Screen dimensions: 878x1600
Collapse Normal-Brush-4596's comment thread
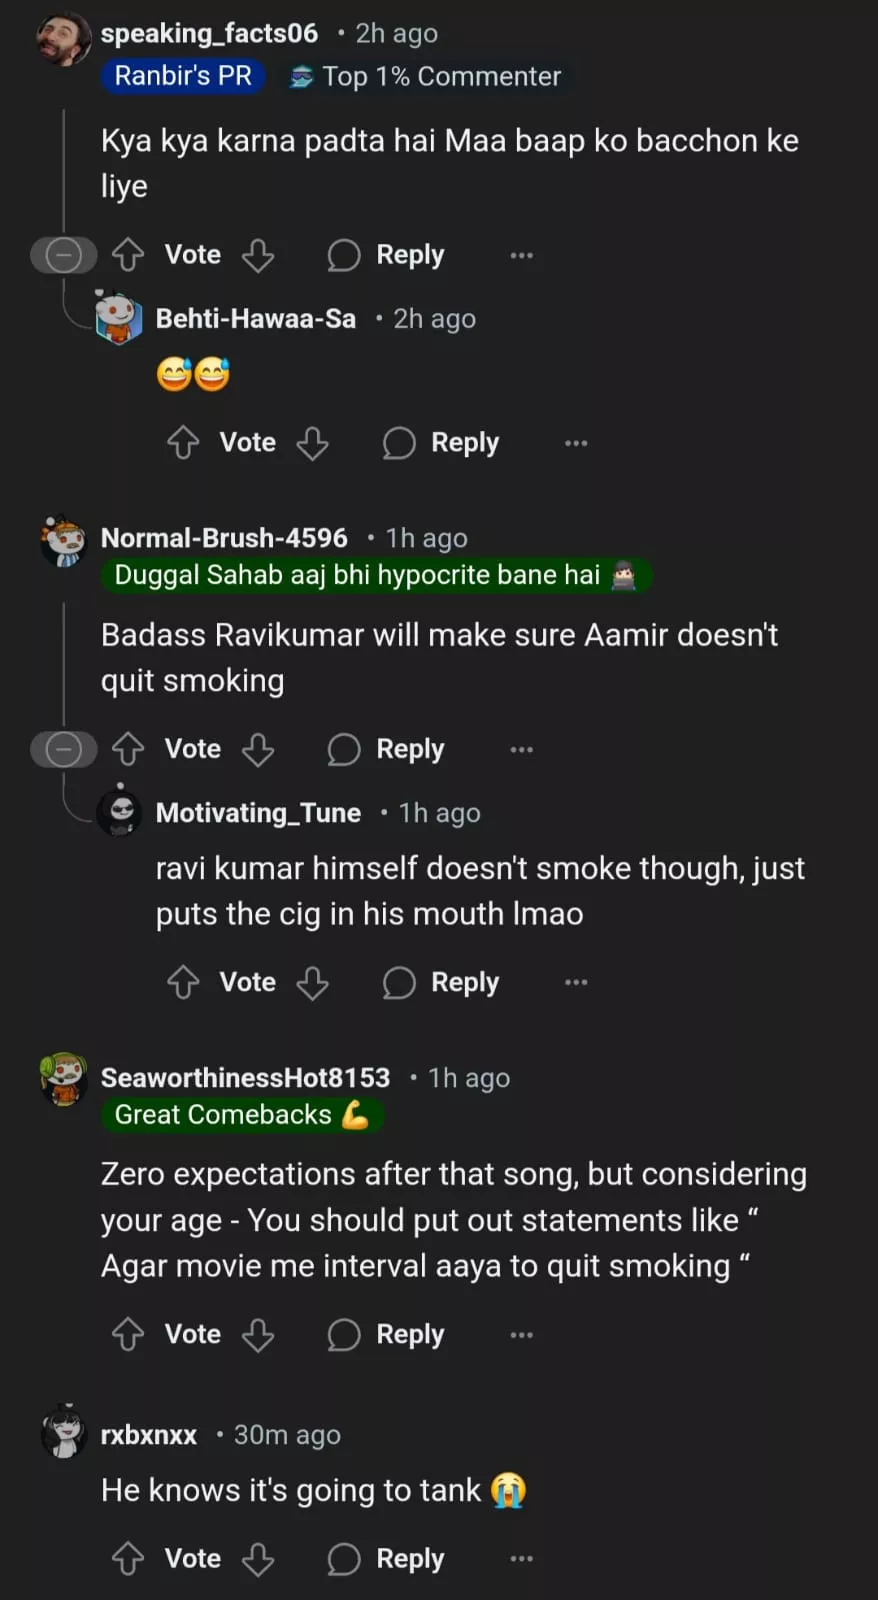coord(63,749)
